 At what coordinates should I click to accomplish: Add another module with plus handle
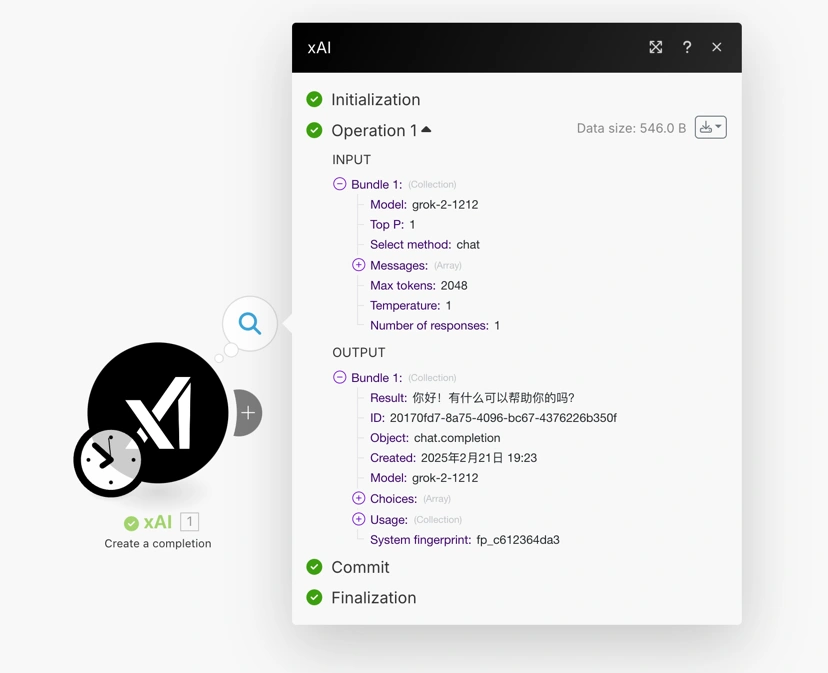pyautogui.click(x=248, y=413)
